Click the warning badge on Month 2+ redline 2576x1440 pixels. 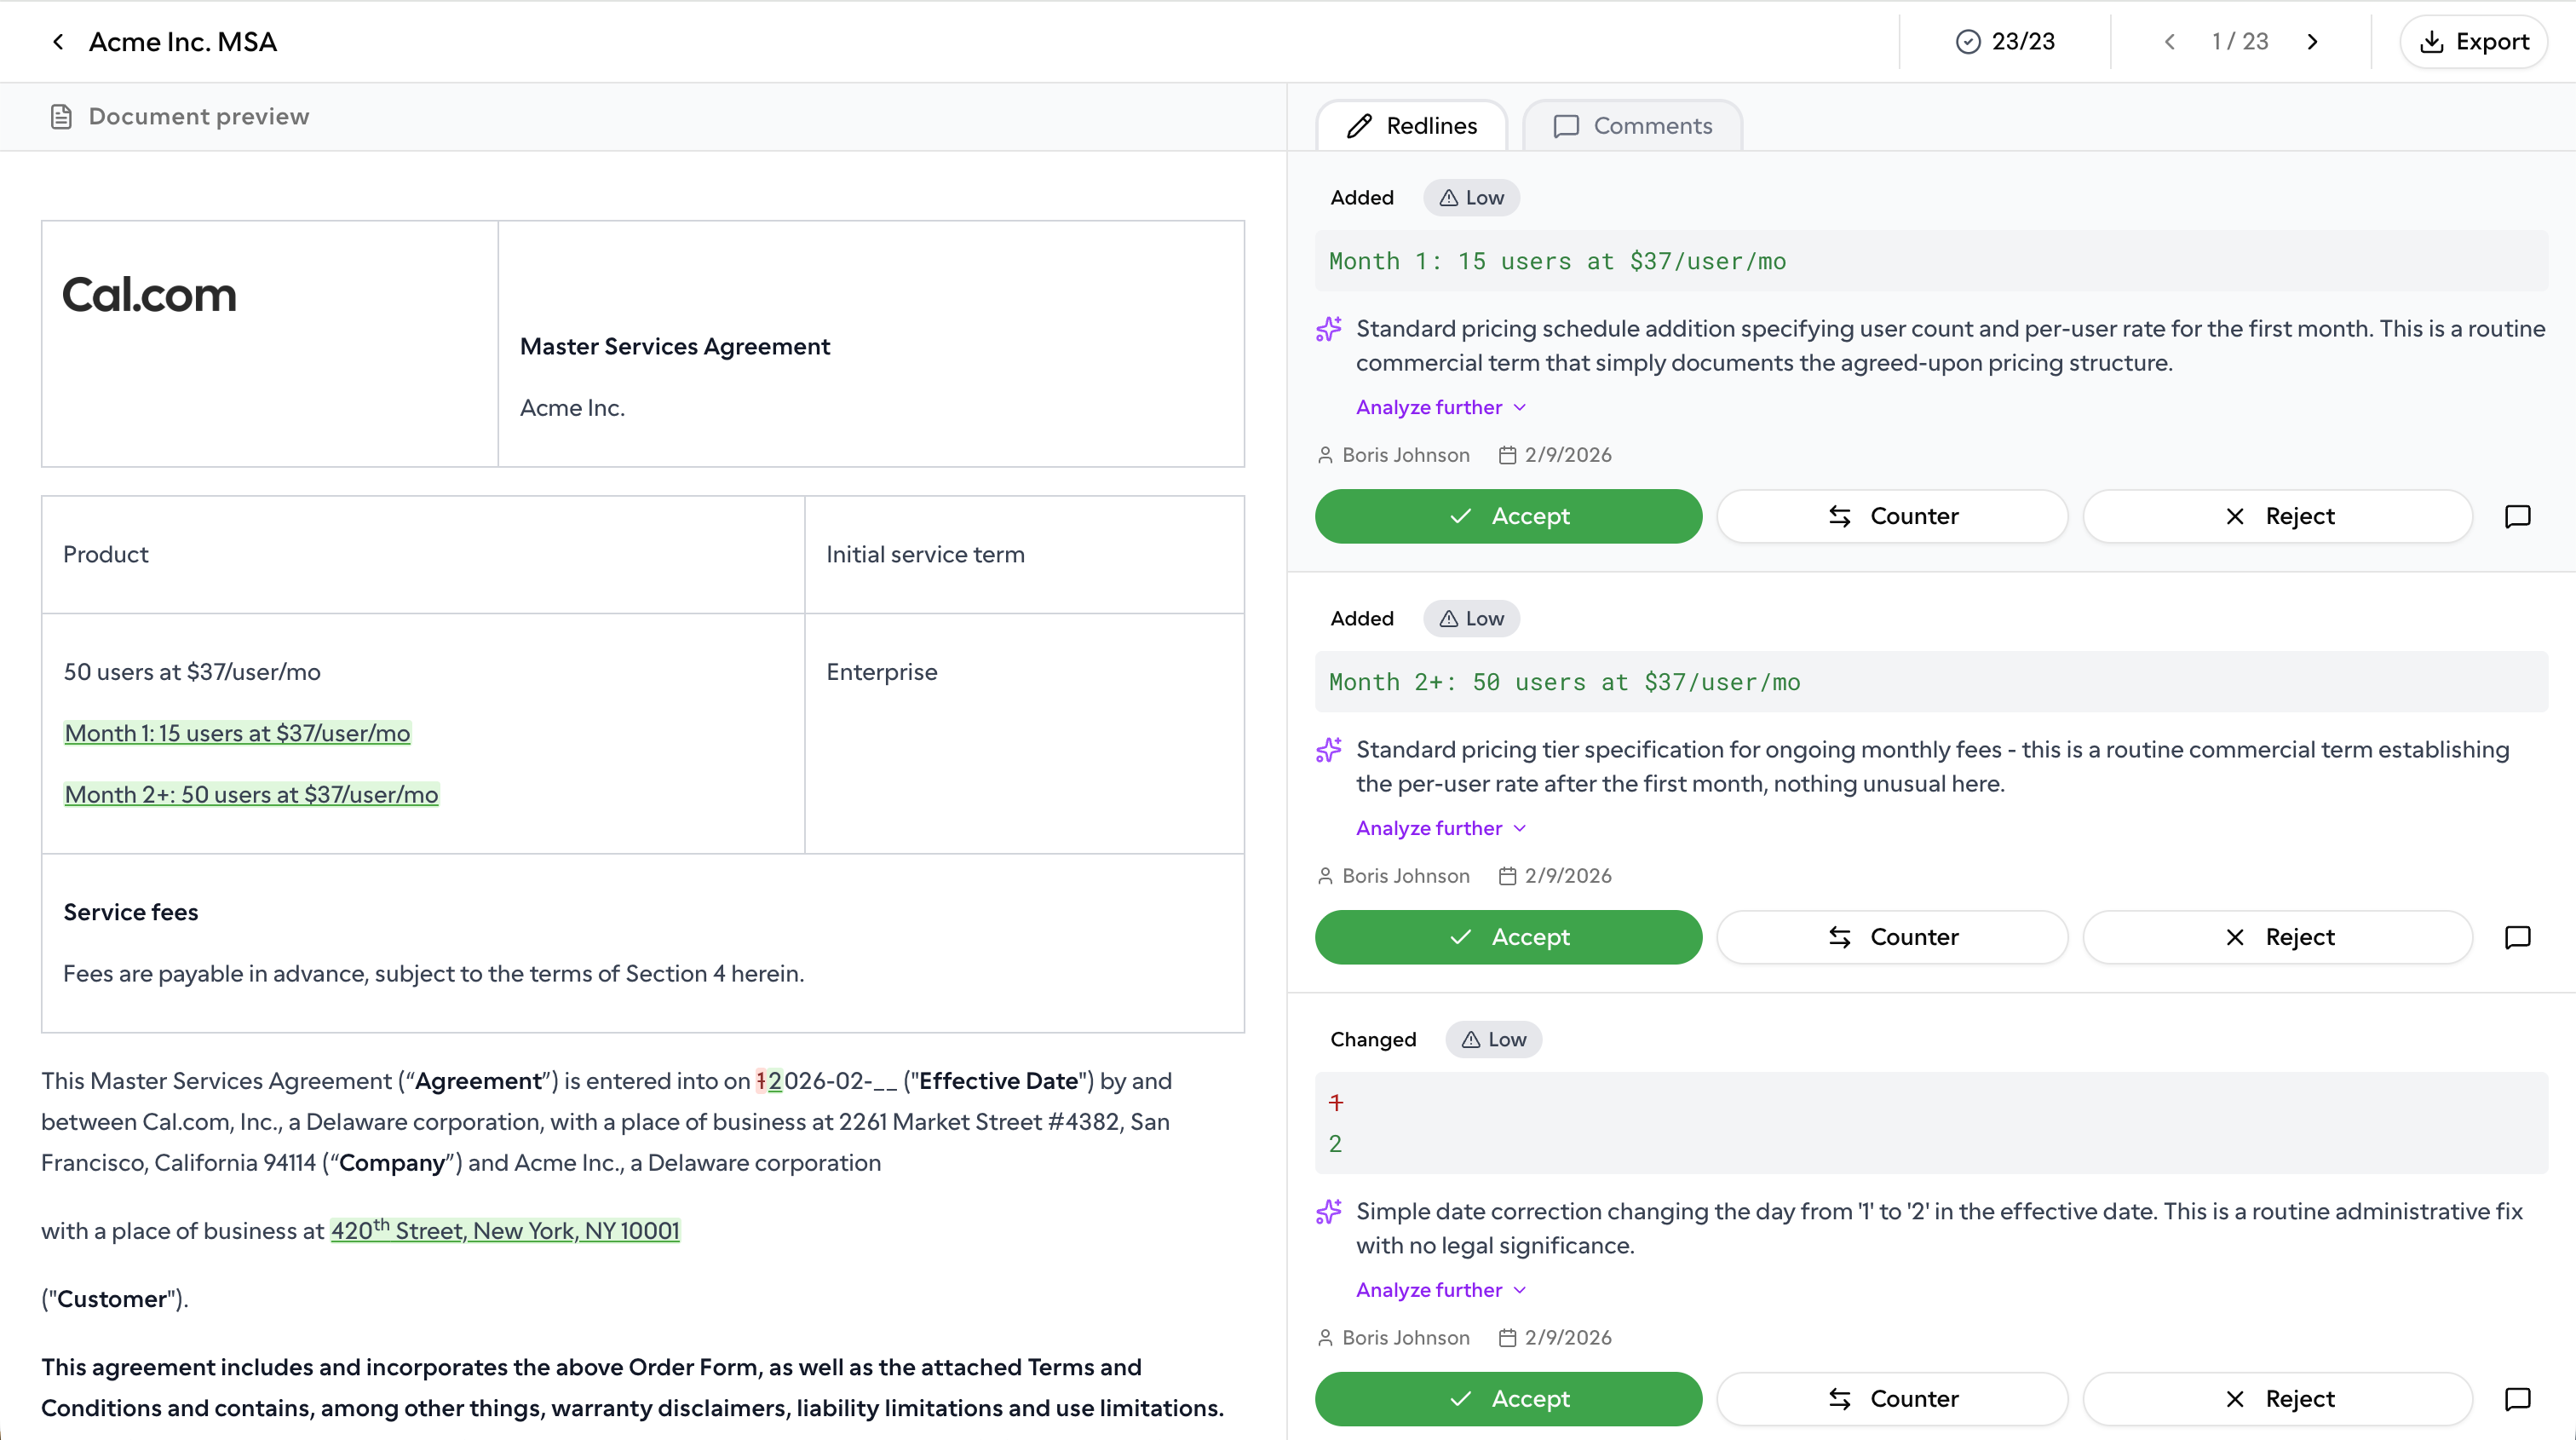pos(1470,618)
